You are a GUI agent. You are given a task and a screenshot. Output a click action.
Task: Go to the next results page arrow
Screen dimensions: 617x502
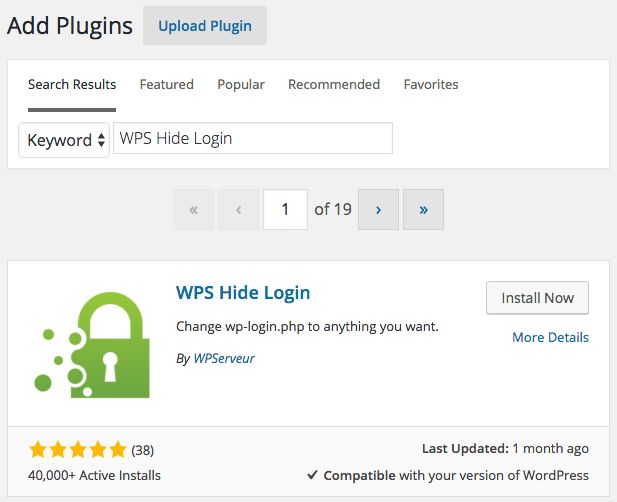pos(378,209)
